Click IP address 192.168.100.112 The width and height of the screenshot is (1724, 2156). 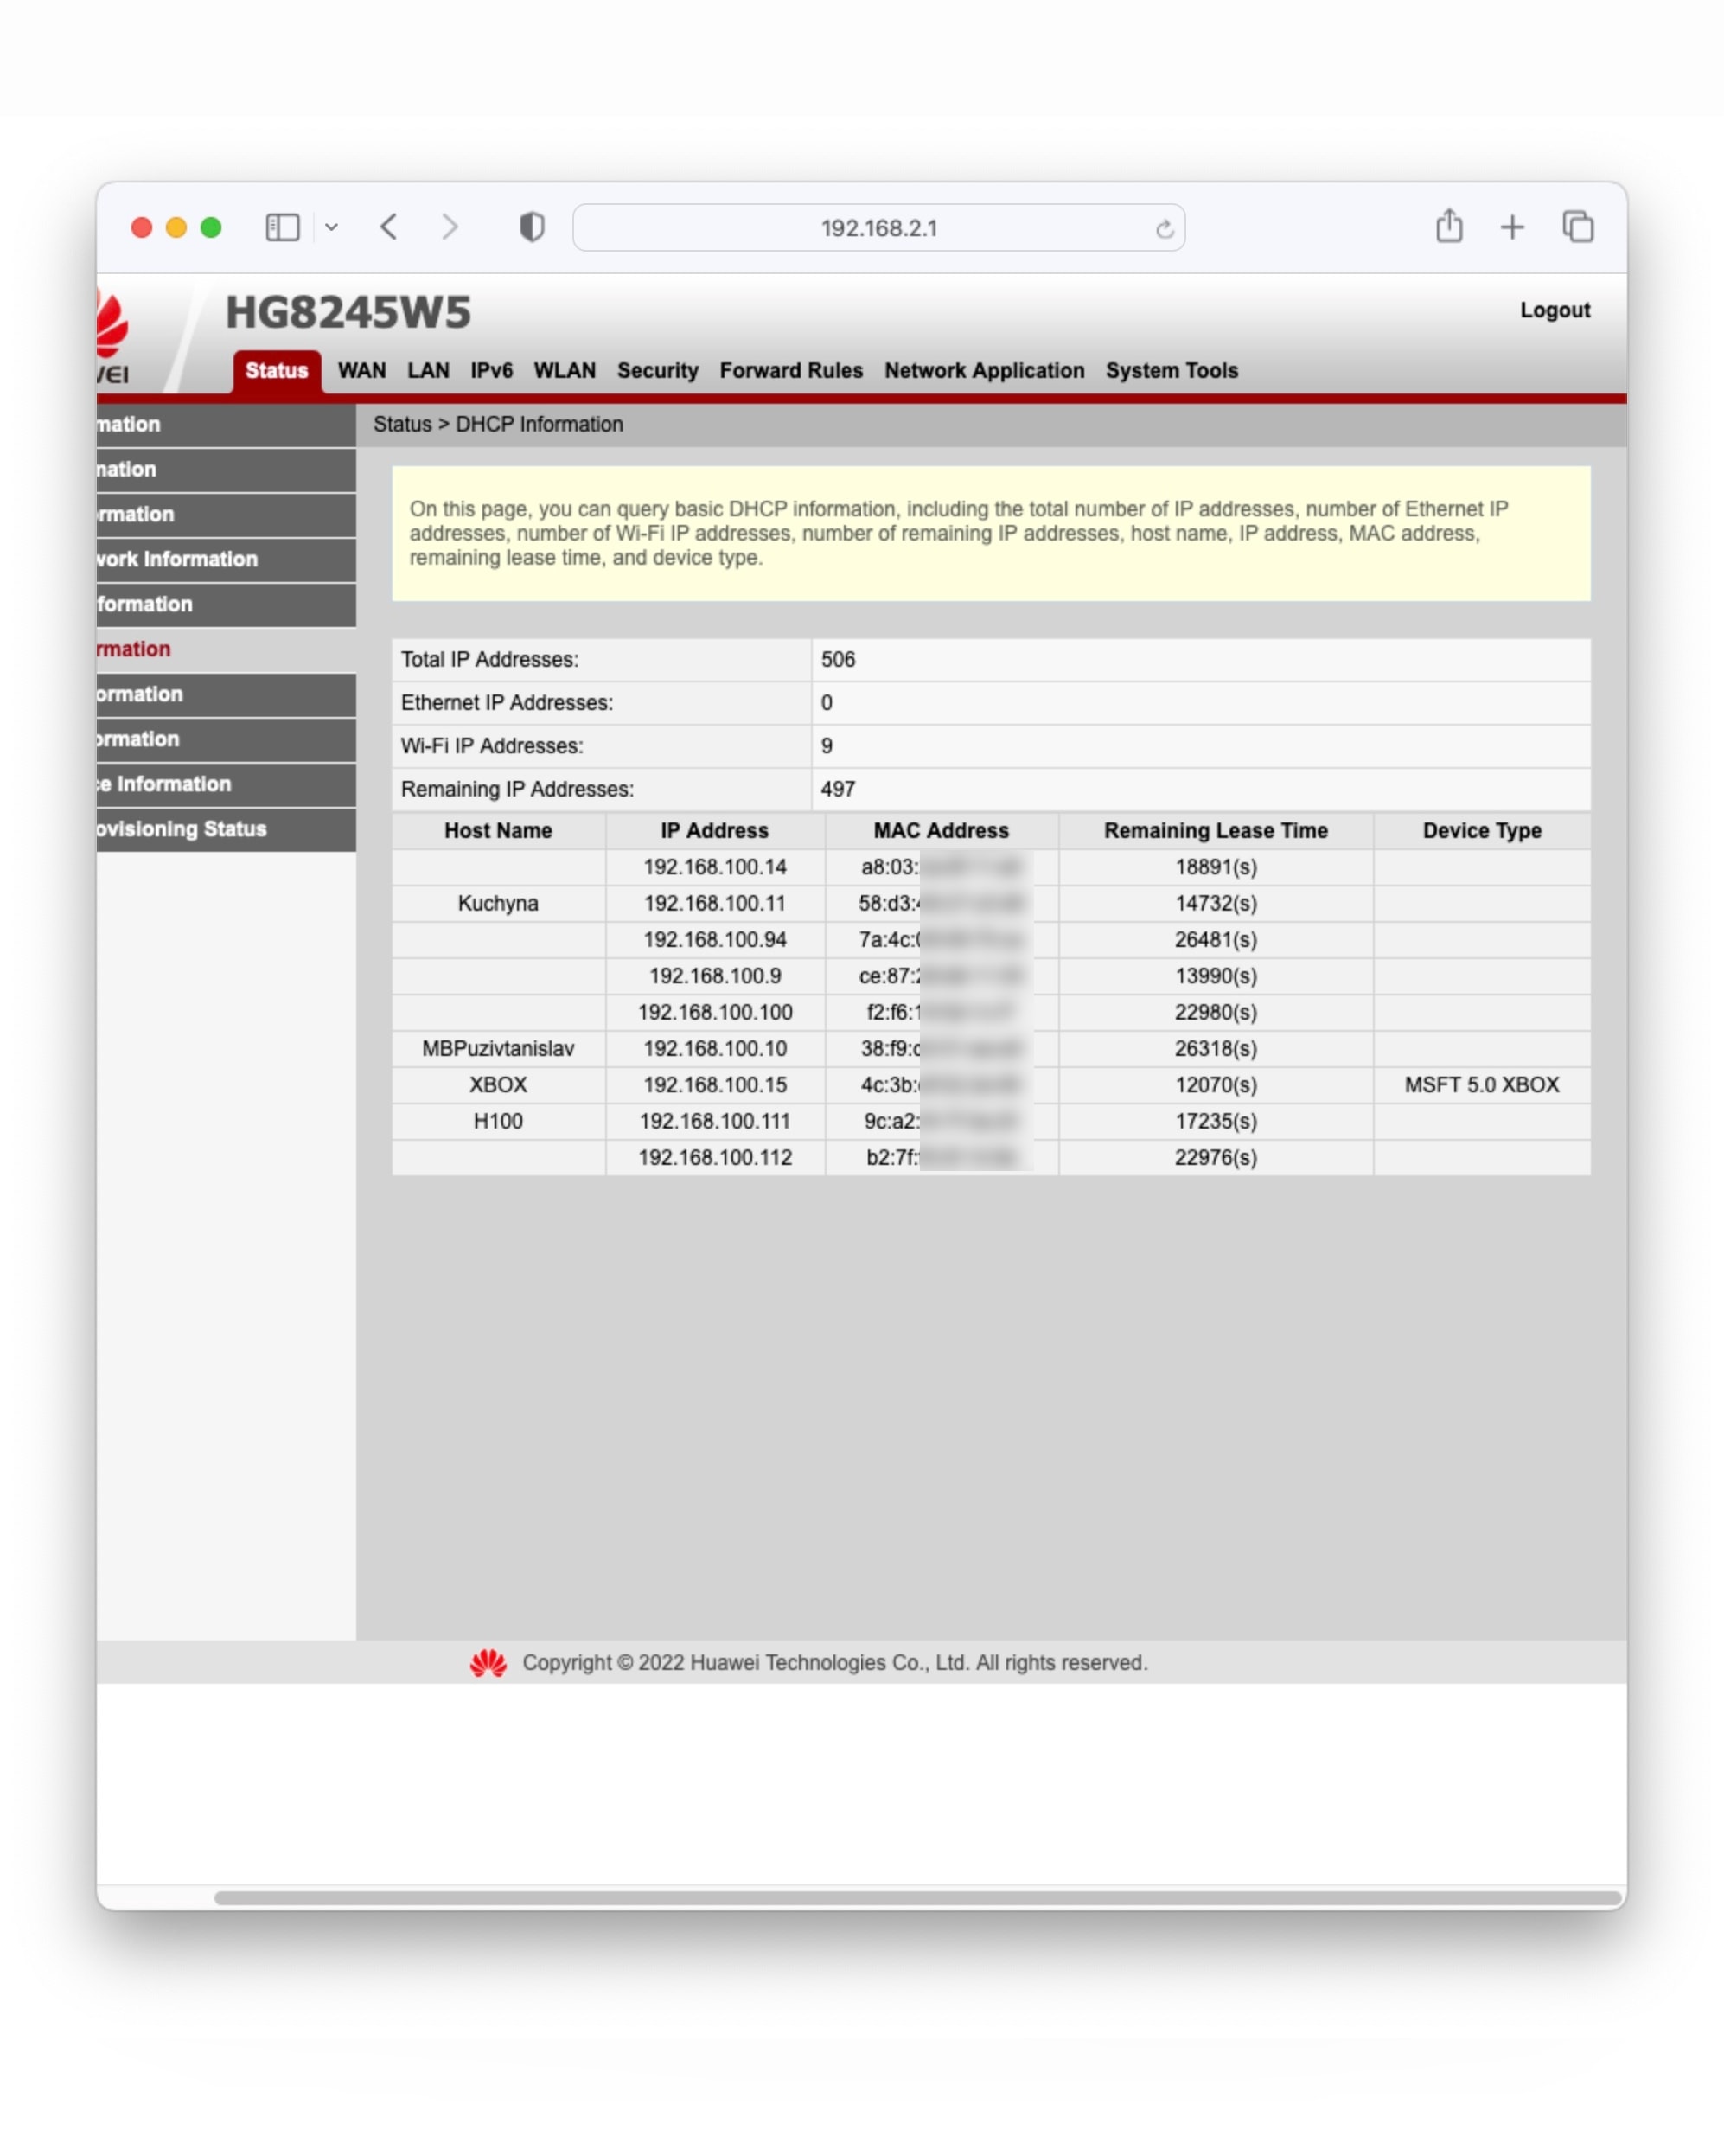coord(714,1157)
